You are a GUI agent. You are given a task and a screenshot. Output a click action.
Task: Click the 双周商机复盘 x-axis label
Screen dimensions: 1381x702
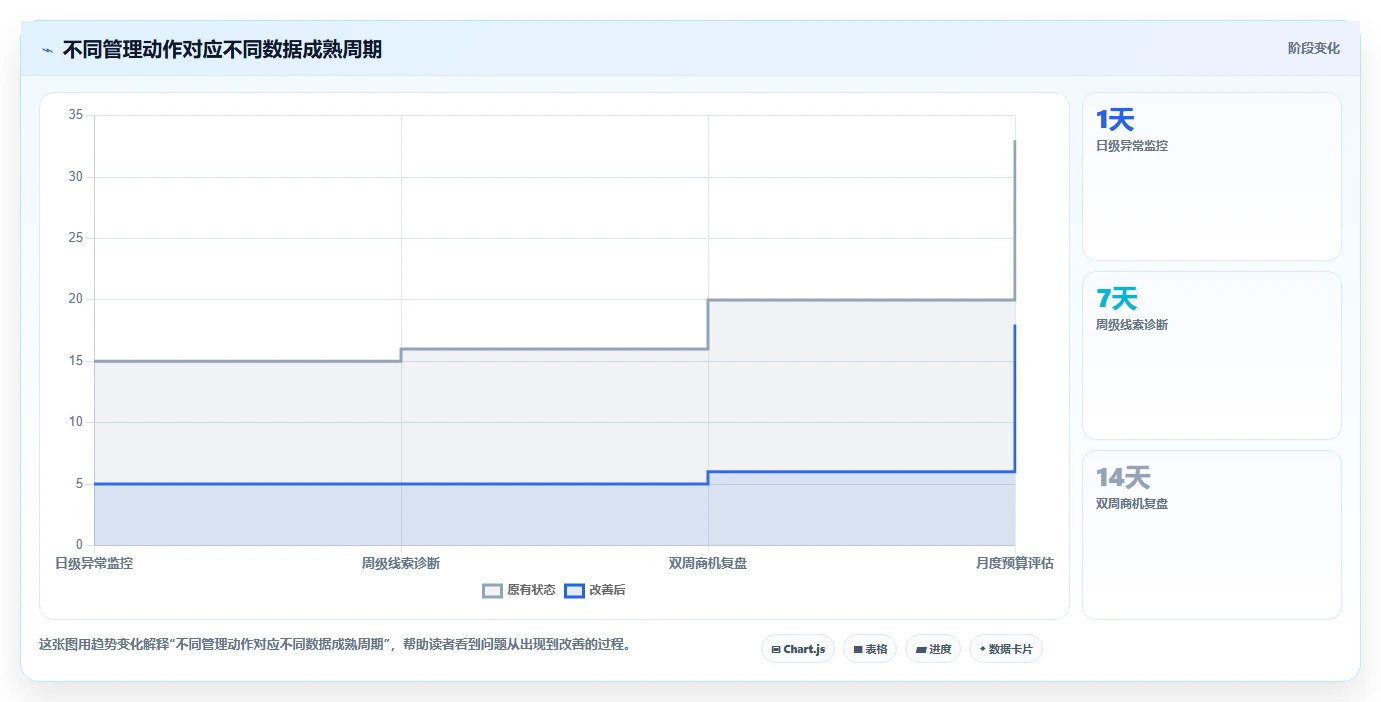tap(708, 563)
